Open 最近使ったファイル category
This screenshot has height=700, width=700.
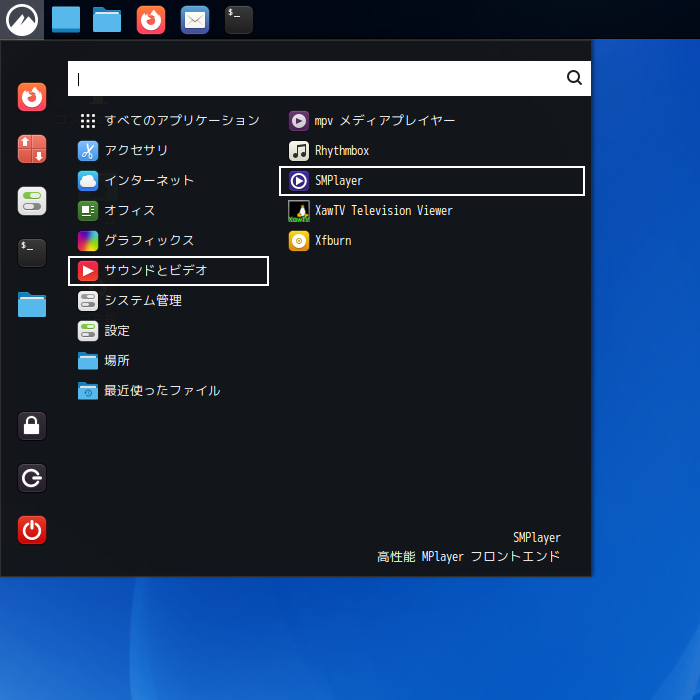pos(168,391)
